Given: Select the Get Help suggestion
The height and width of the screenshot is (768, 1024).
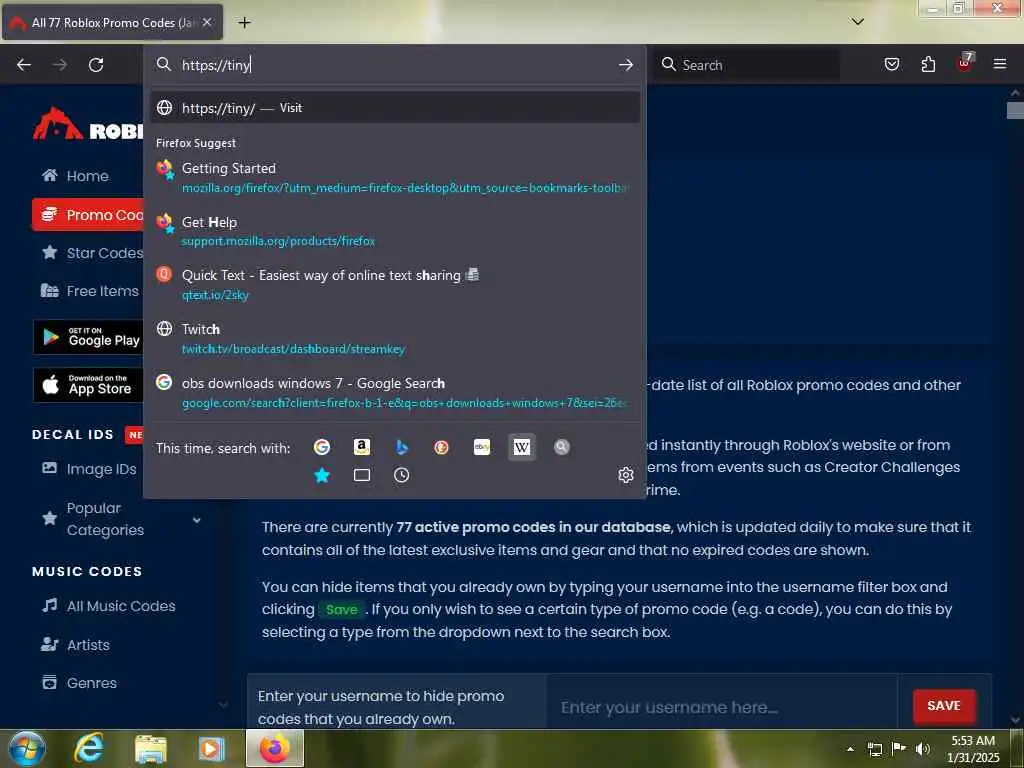Looking at the screenshot, I should pos(395,231).
